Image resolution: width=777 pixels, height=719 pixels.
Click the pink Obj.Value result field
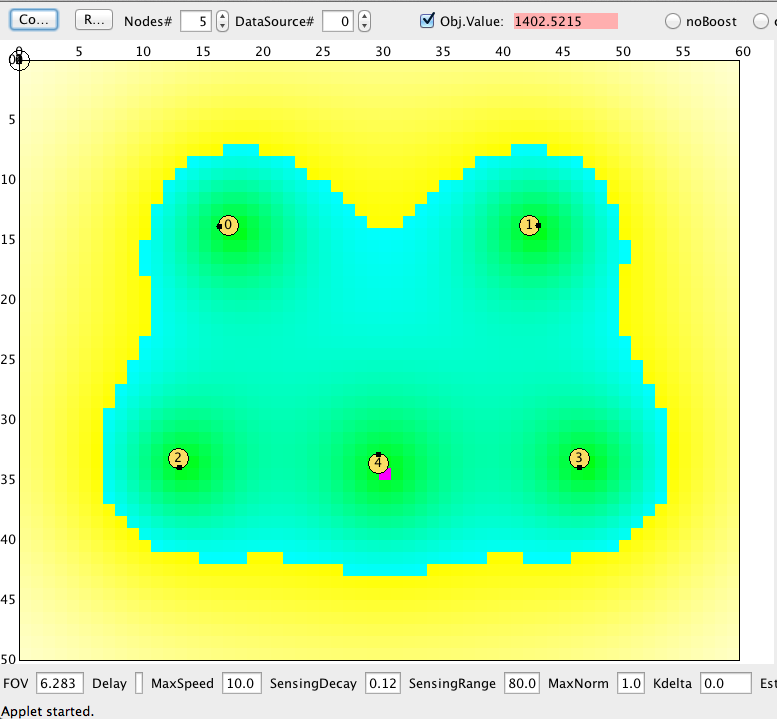pyautogui.click(x=565, y=21)
